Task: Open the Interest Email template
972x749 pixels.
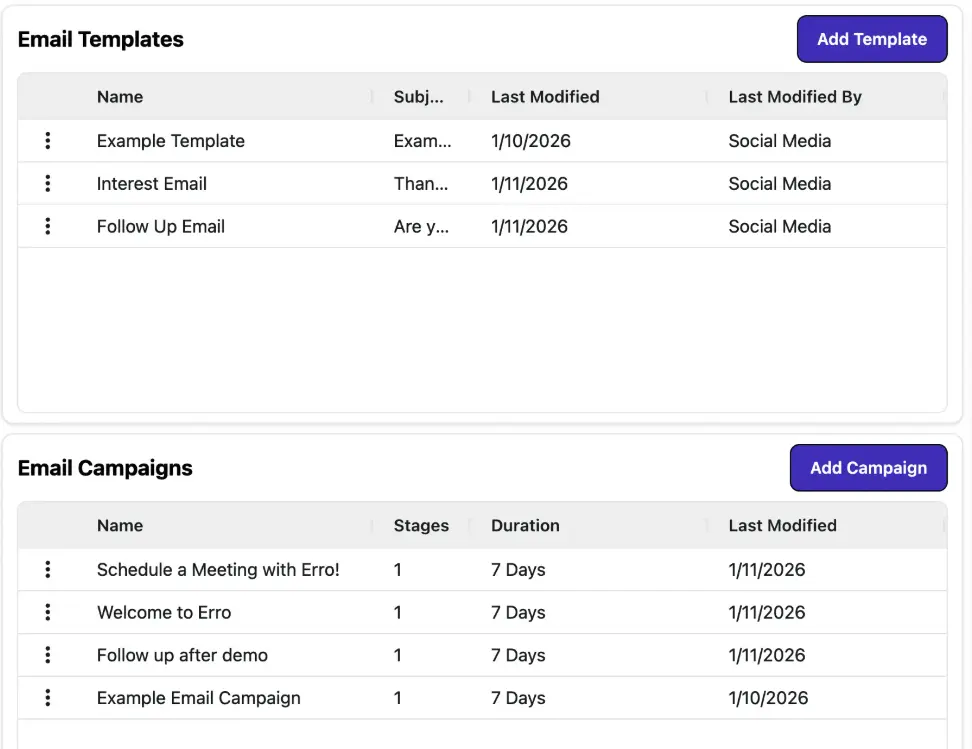Action: (x=151, y=183)
